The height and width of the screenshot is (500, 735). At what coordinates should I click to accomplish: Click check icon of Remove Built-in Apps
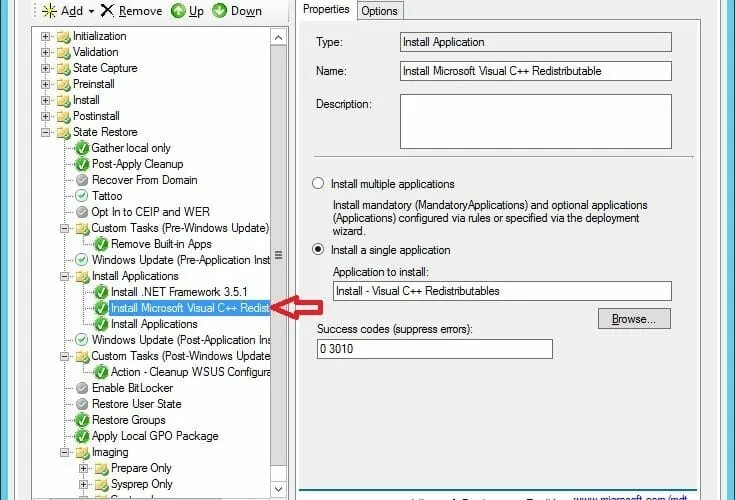click(x=101, y=244)
